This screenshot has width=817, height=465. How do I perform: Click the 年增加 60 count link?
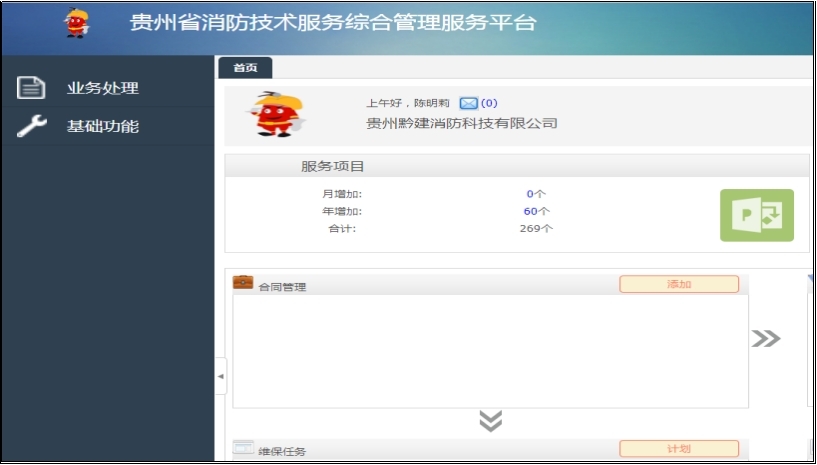tap(531, 211)
